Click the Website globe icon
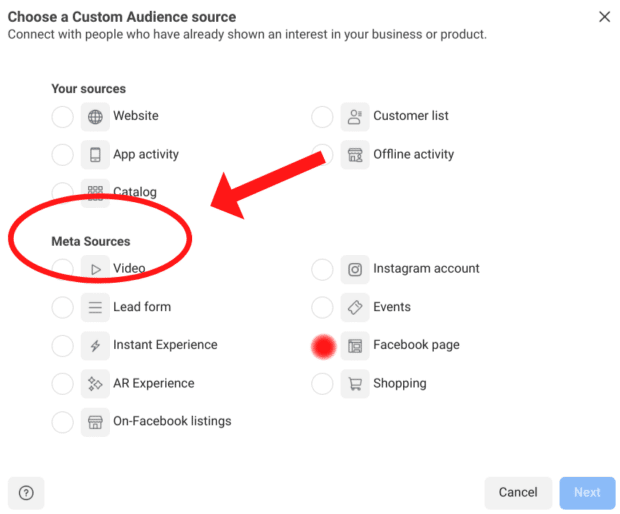 pos(95,116)
